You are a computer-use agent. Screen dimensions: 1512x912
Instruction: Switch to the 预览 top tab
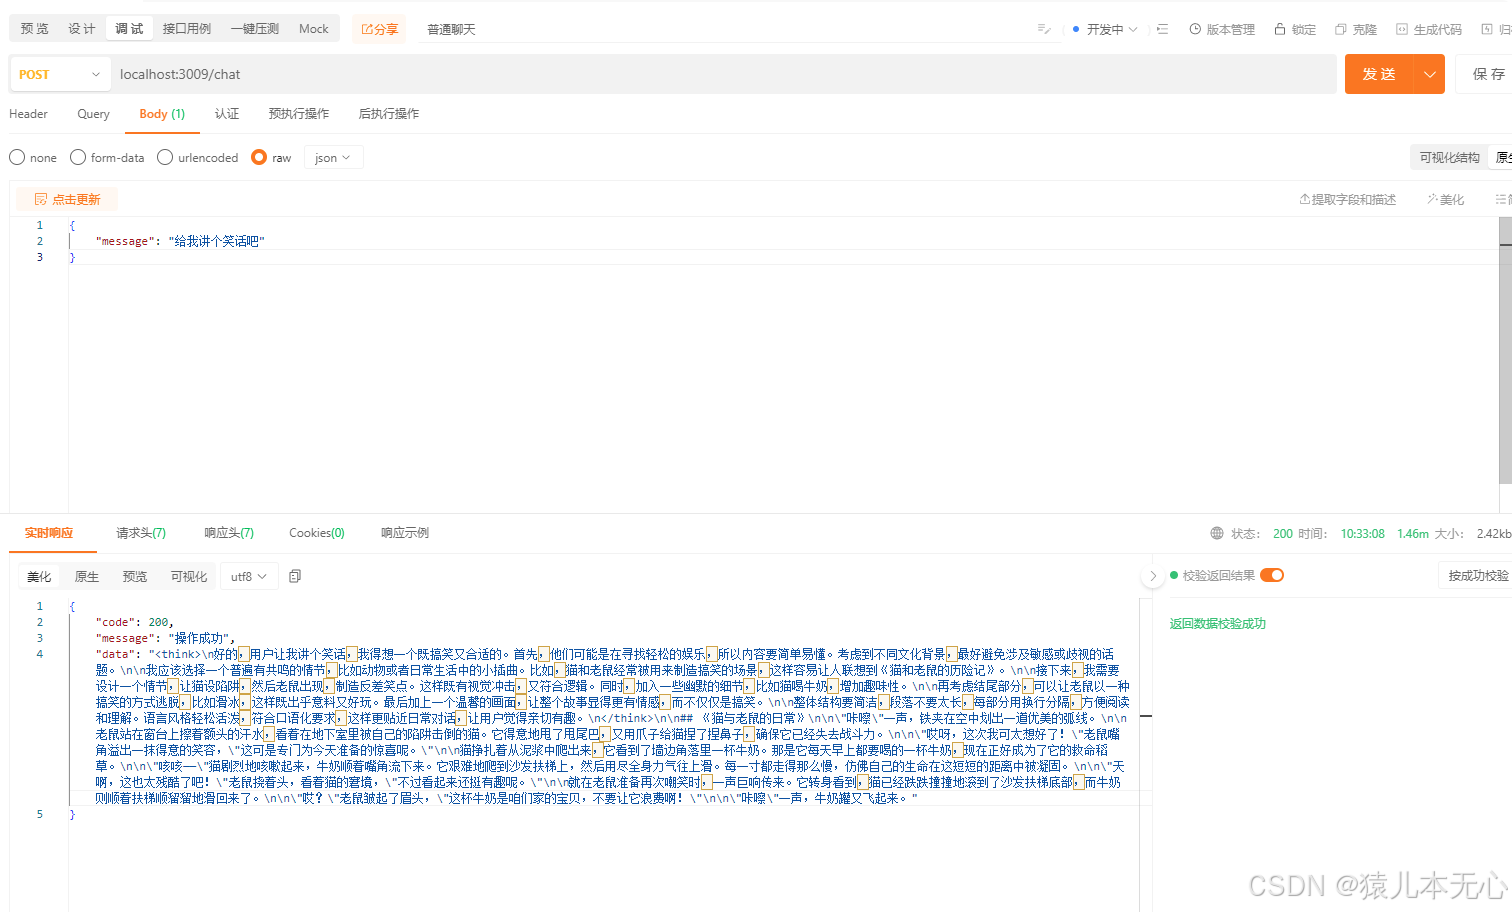coord(34,28)
